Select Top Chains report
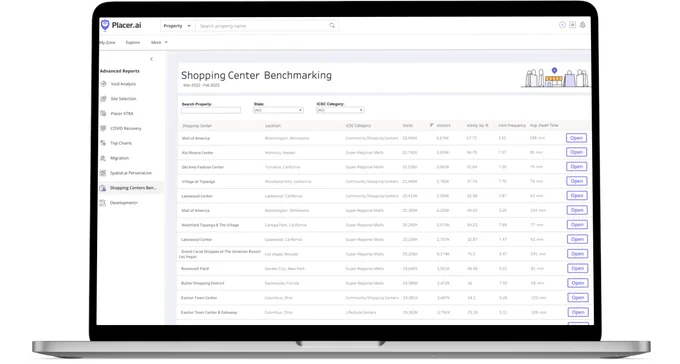 coord(121,143)
